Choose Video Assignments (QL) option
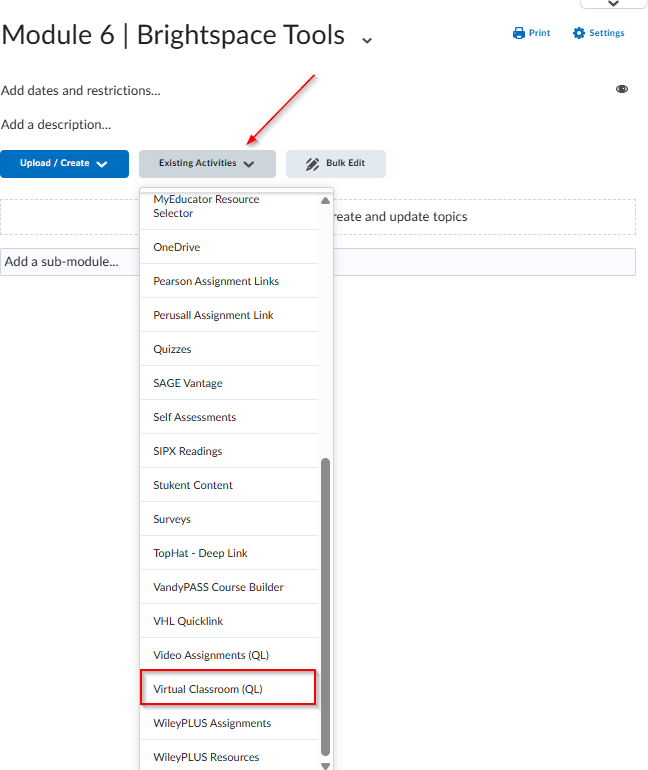 click(211, 655)
